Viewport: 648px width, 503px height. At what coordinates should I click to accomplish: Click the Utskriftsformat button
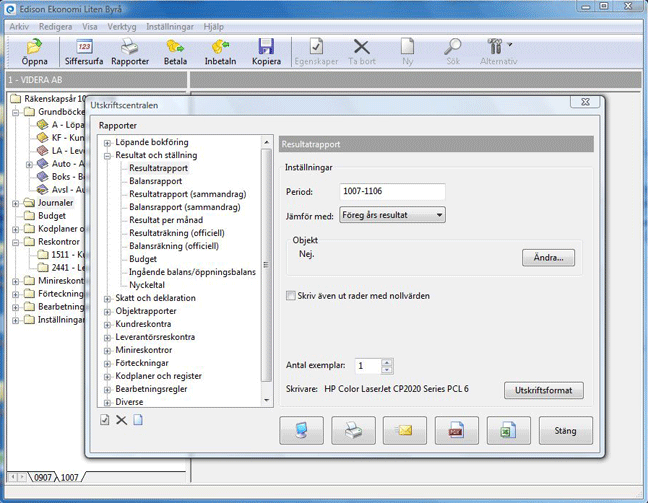(544, 390)
